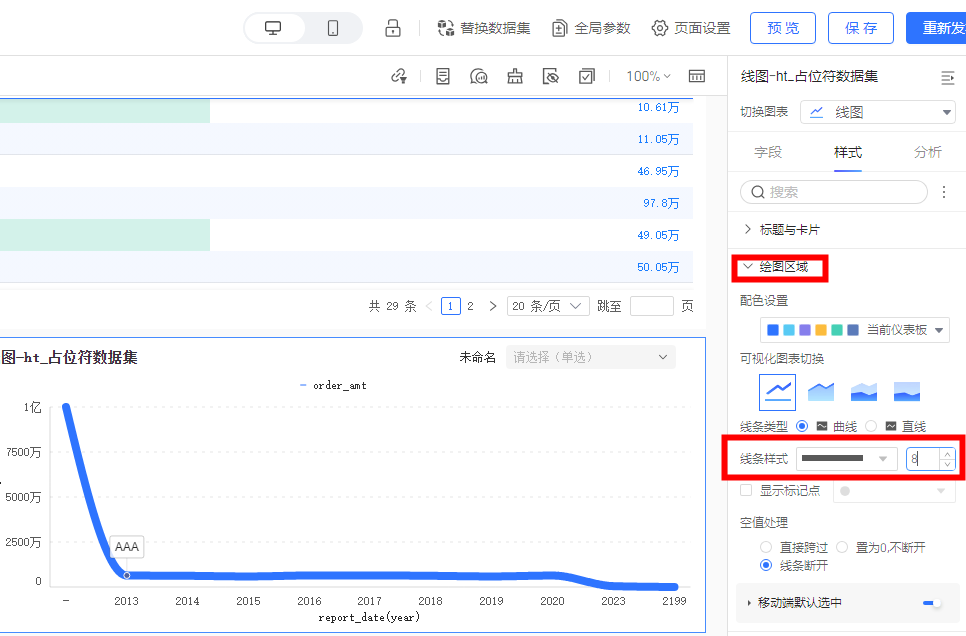The width and height of the screenshot is (966, 636).
Task: Open the 20 条/页 page size dropdown
Action: pyautogui.click(x=547, y=306)
